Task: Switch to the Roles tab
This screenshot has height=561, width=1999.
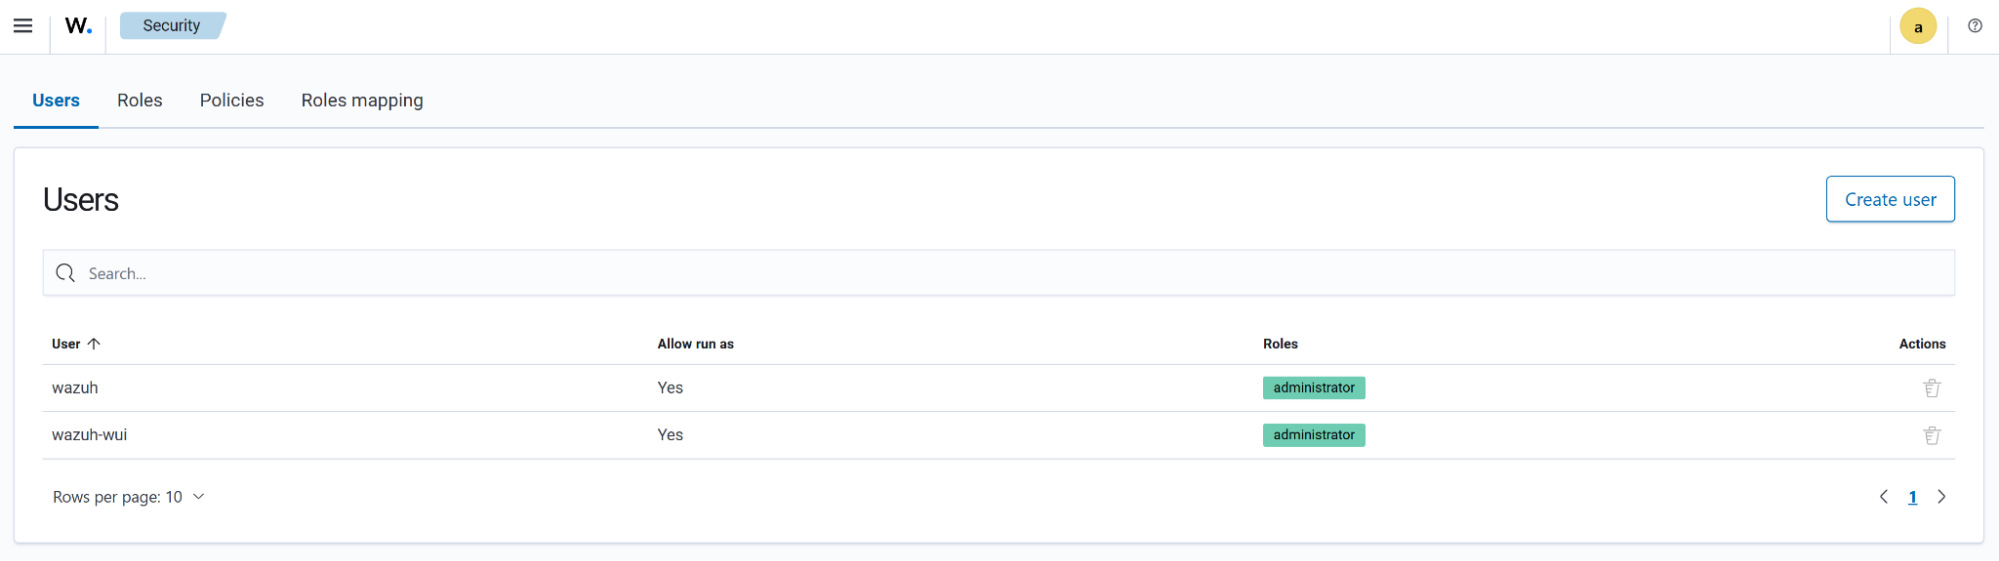Action: click(139, 100)
